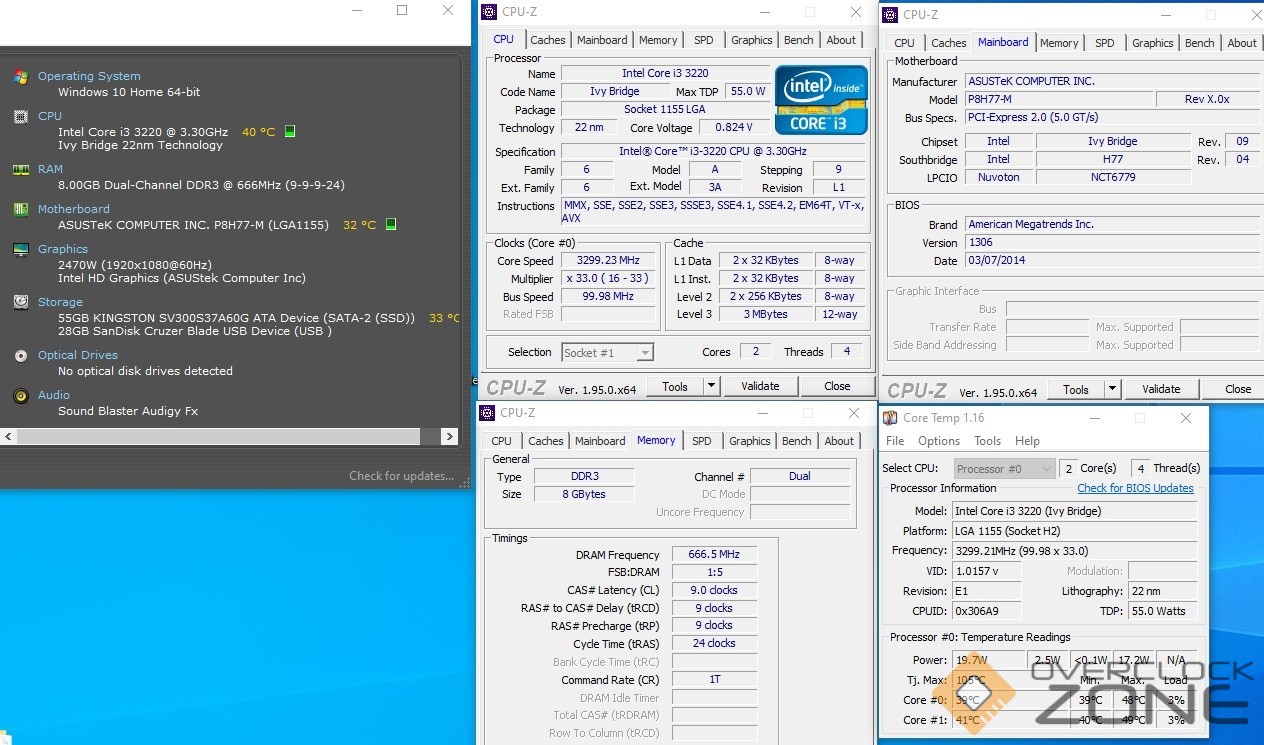Open Graphics tab in CPU-Z Mainboard window
Image resolution: width=1264 pixels, height=745 pixels.
[1153, 43]
